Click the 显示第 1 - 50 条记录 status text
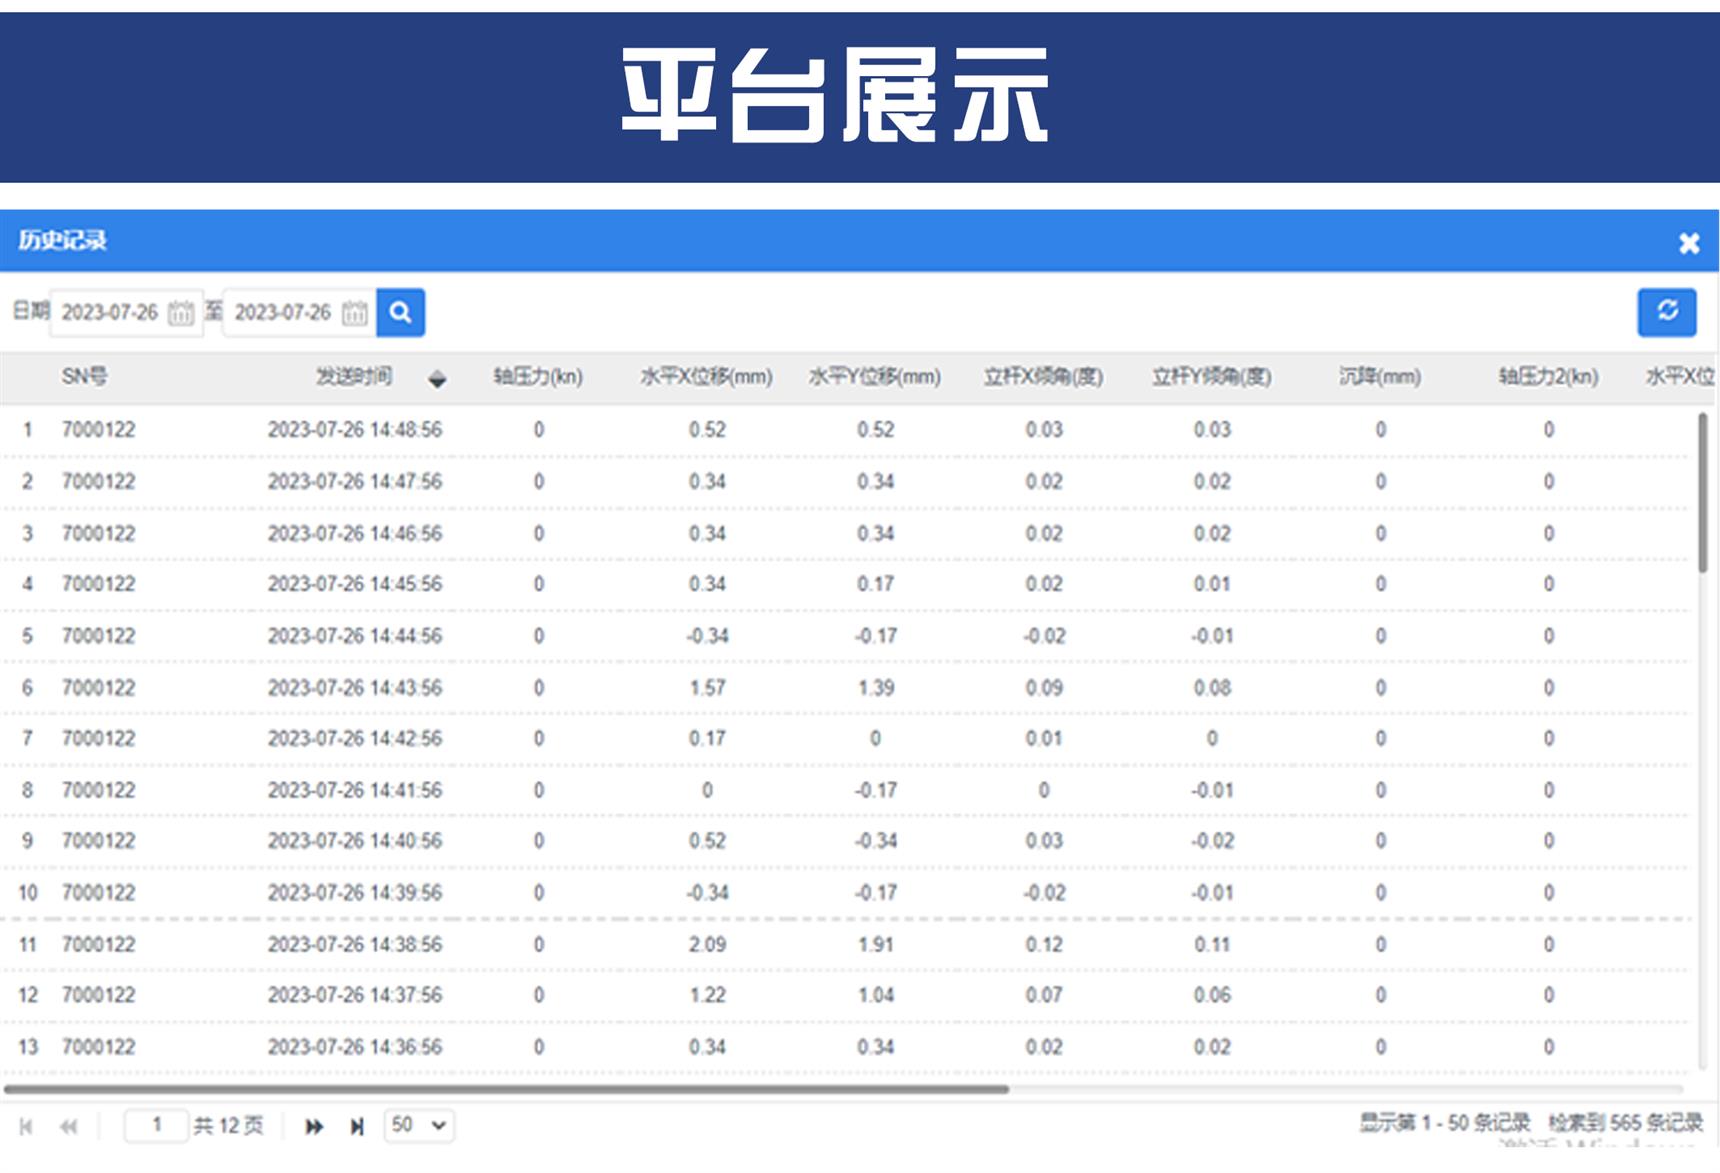Screen dimensions: 1720x1173 click(x=1444, y=1123)
